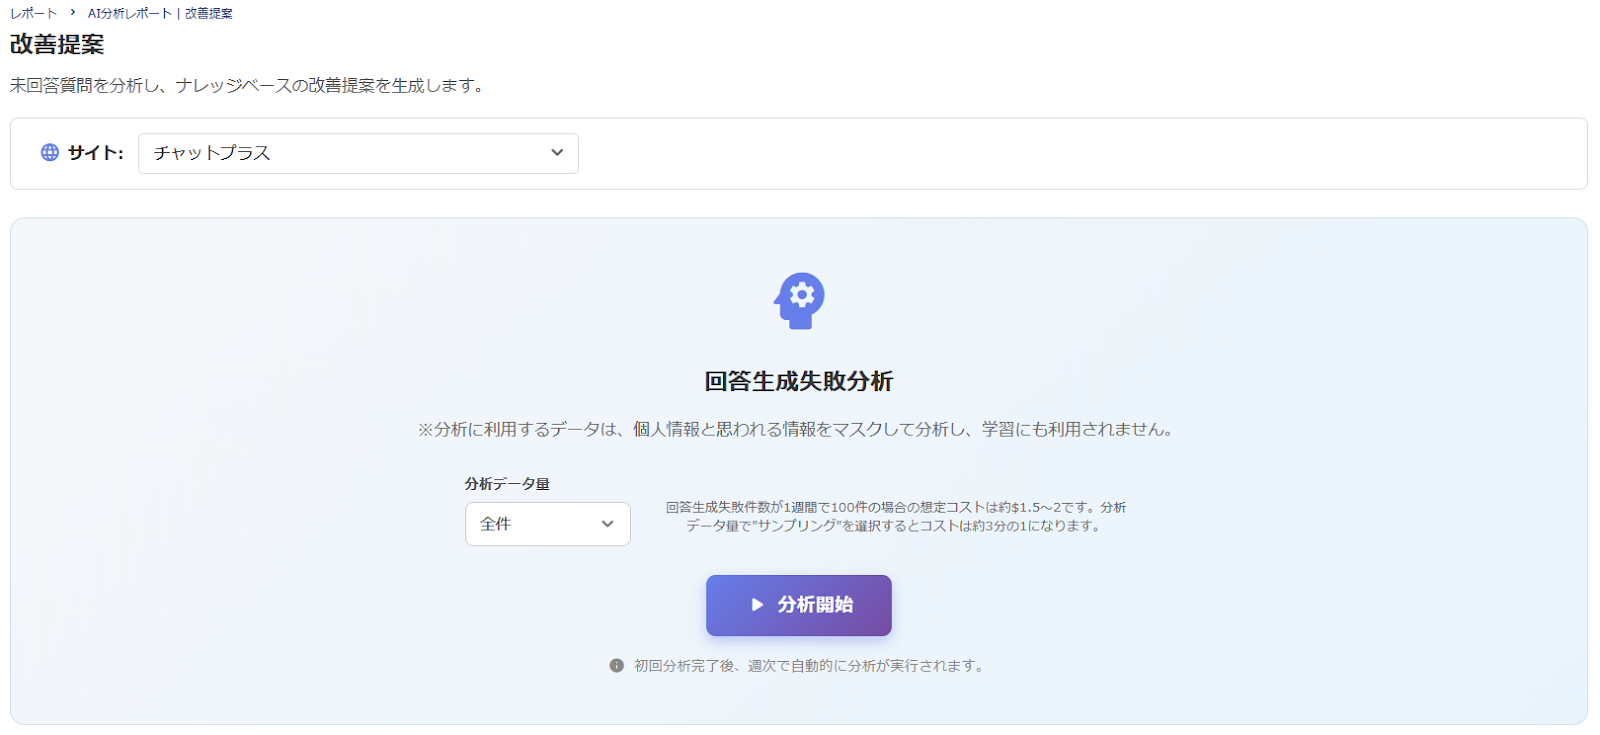This screenshot has height=735, width=1600.
Task: Open the サイト dropdown showing チャットプラス
Action: pyautogui.click(x=357, y=153)
